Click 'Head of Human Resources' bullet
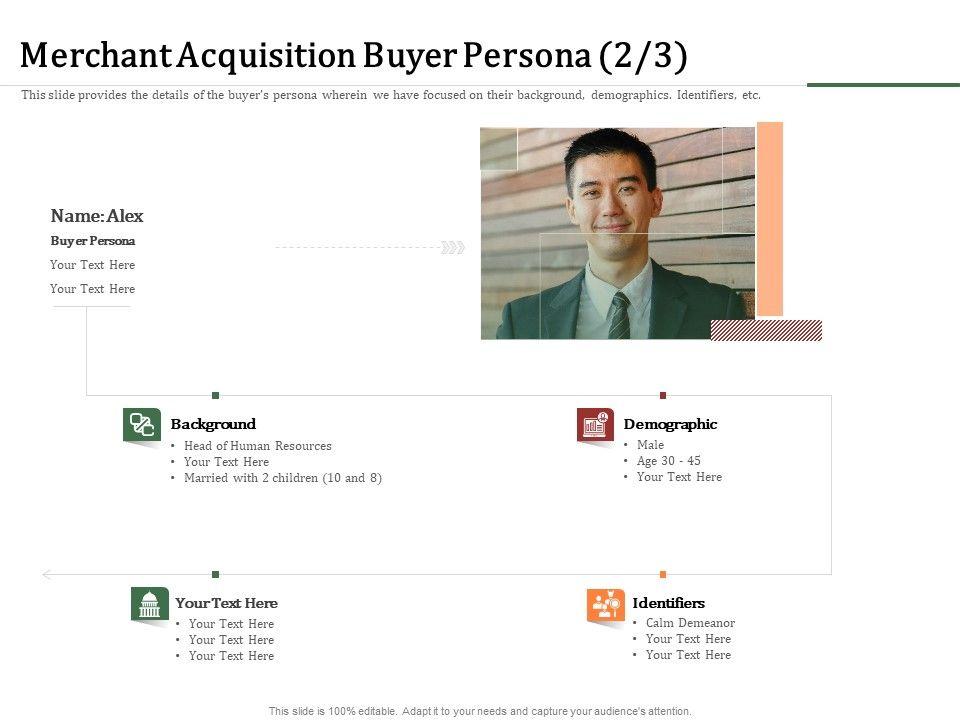960x720 pixels. [258, 446]
